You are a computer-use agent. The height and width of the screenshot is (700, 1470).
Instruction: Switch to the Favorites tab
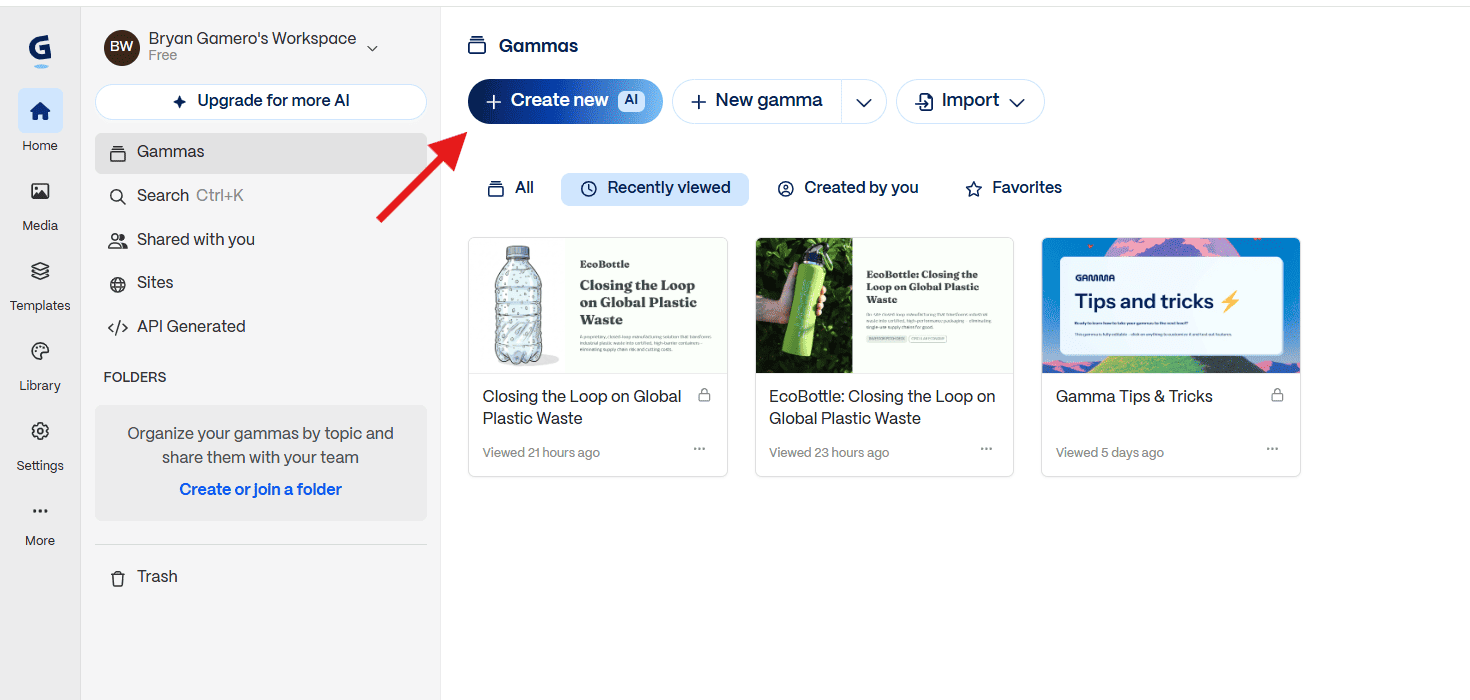click(x=1013, y=188)
